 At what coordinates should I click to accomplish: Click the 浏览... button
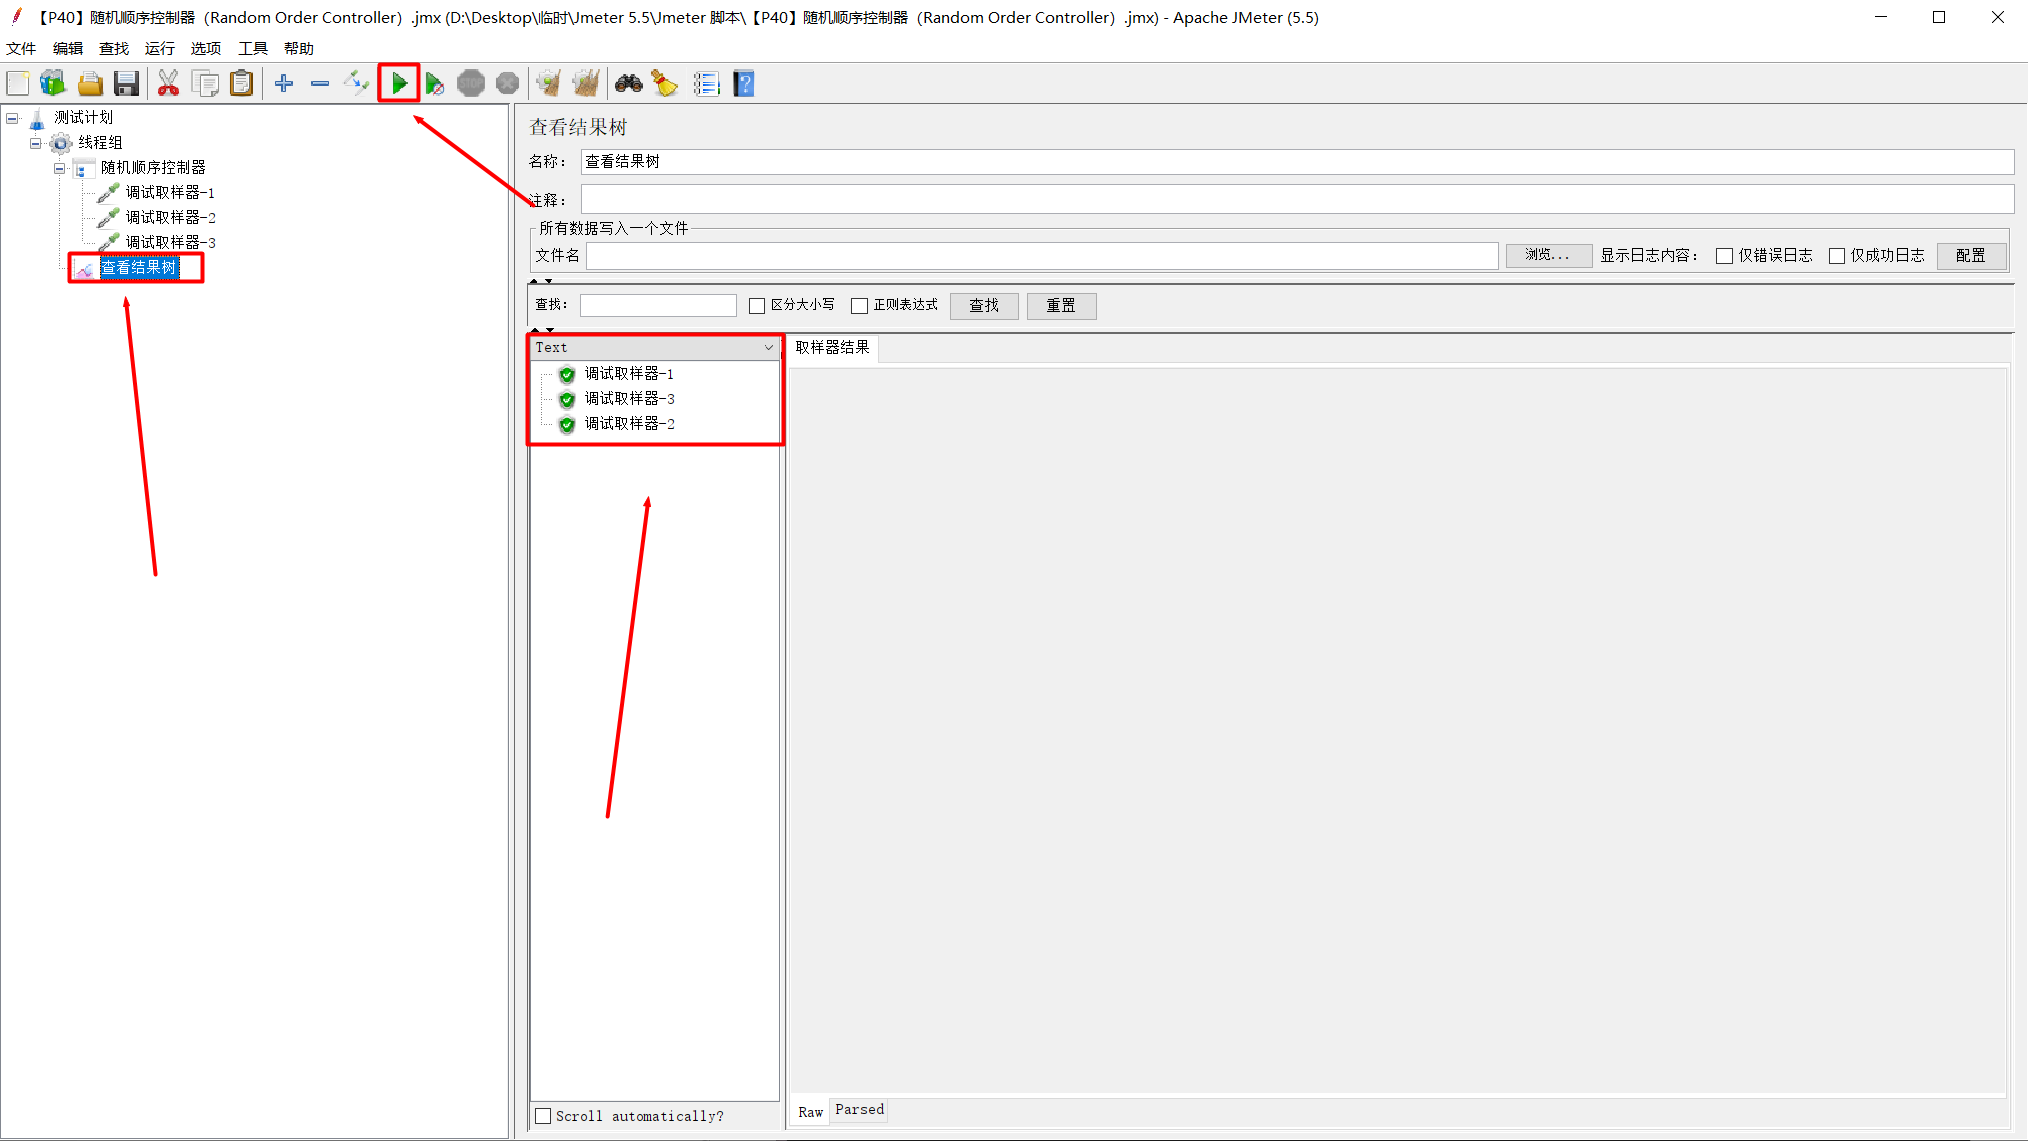1548,255
